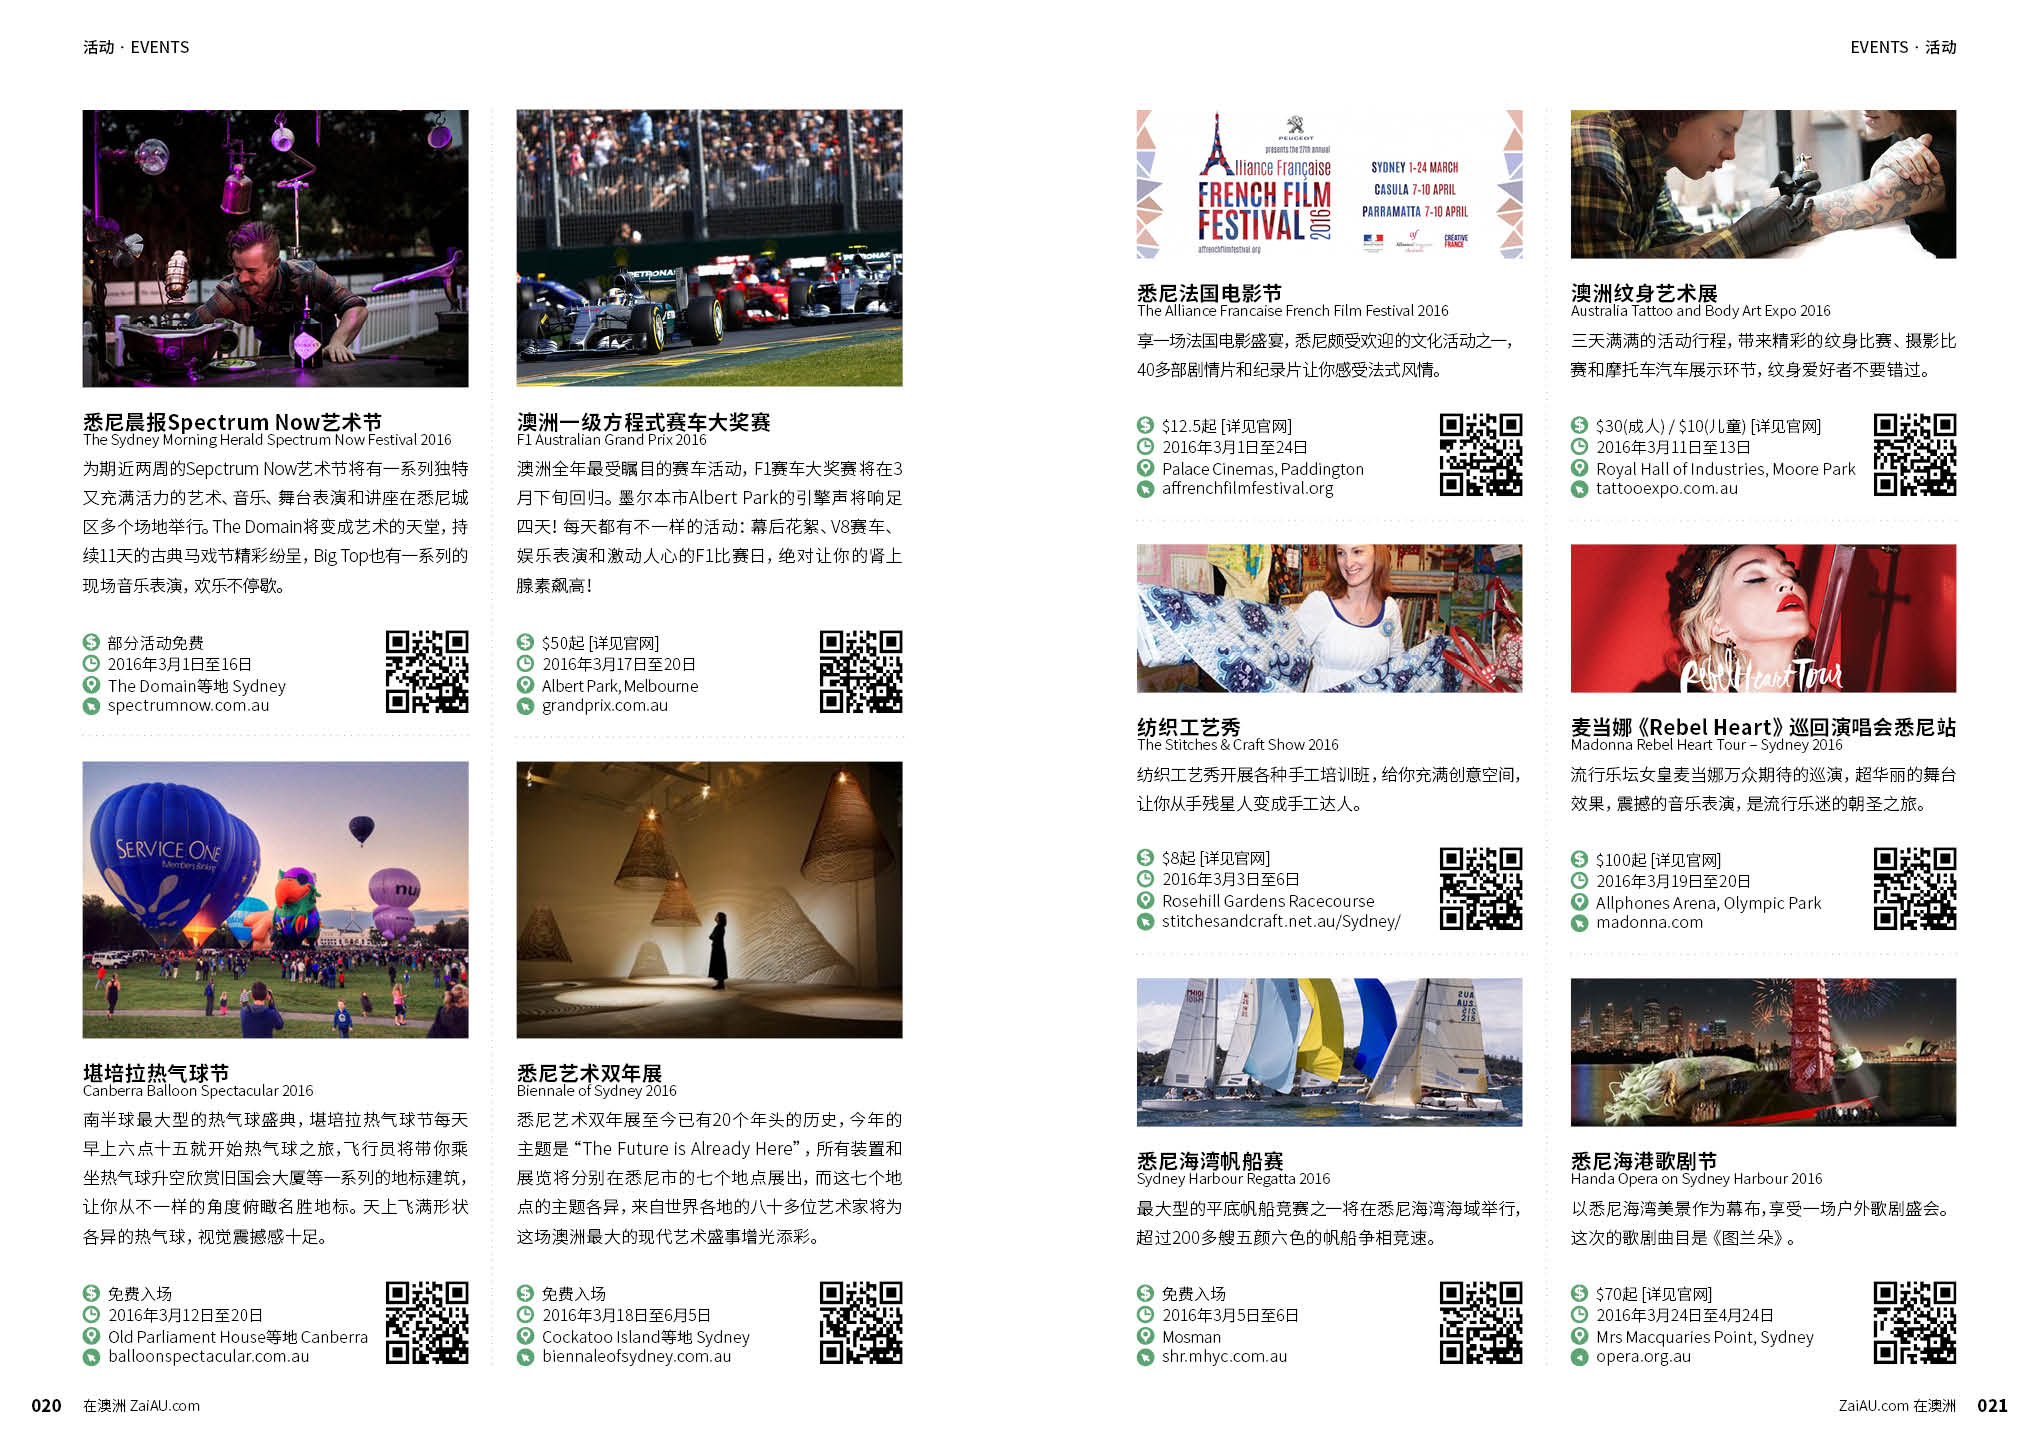Open the spectrumnow.com.au link
Viewport: 2039px width, 1447px height.
coord(188,705)
